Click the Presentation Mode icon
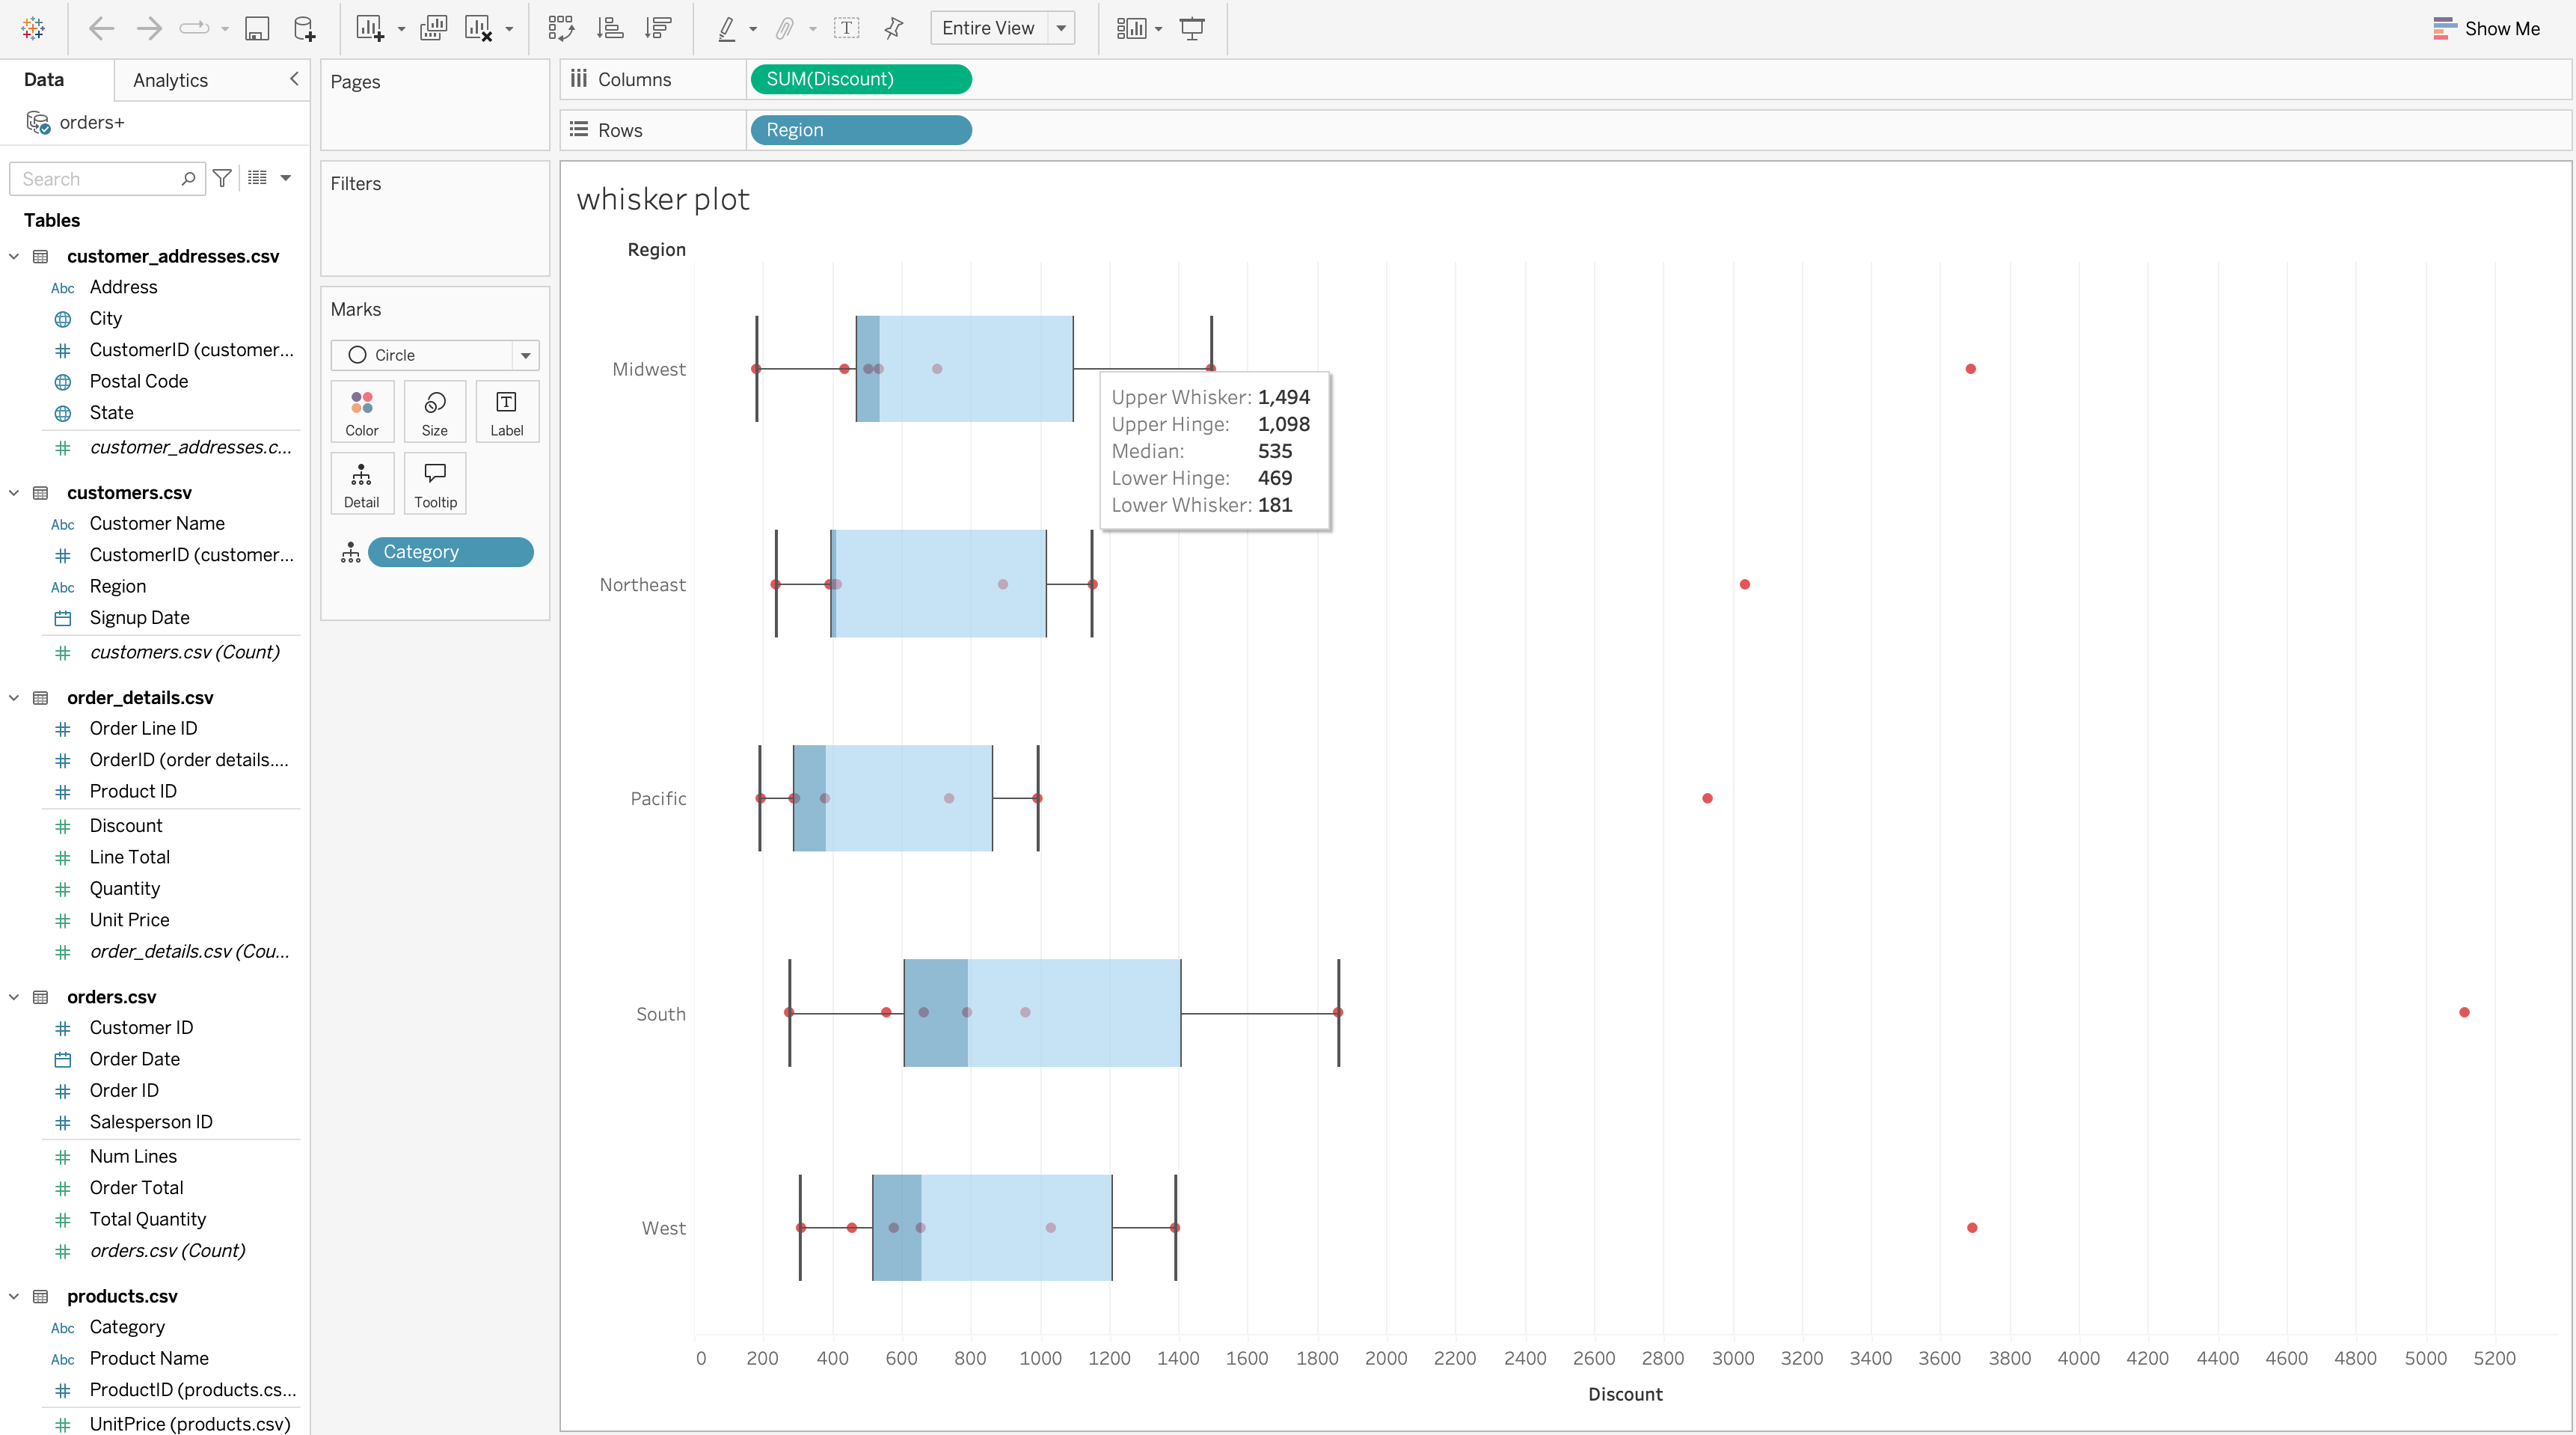The image size is (2576, 1435). coord(1192,28)
